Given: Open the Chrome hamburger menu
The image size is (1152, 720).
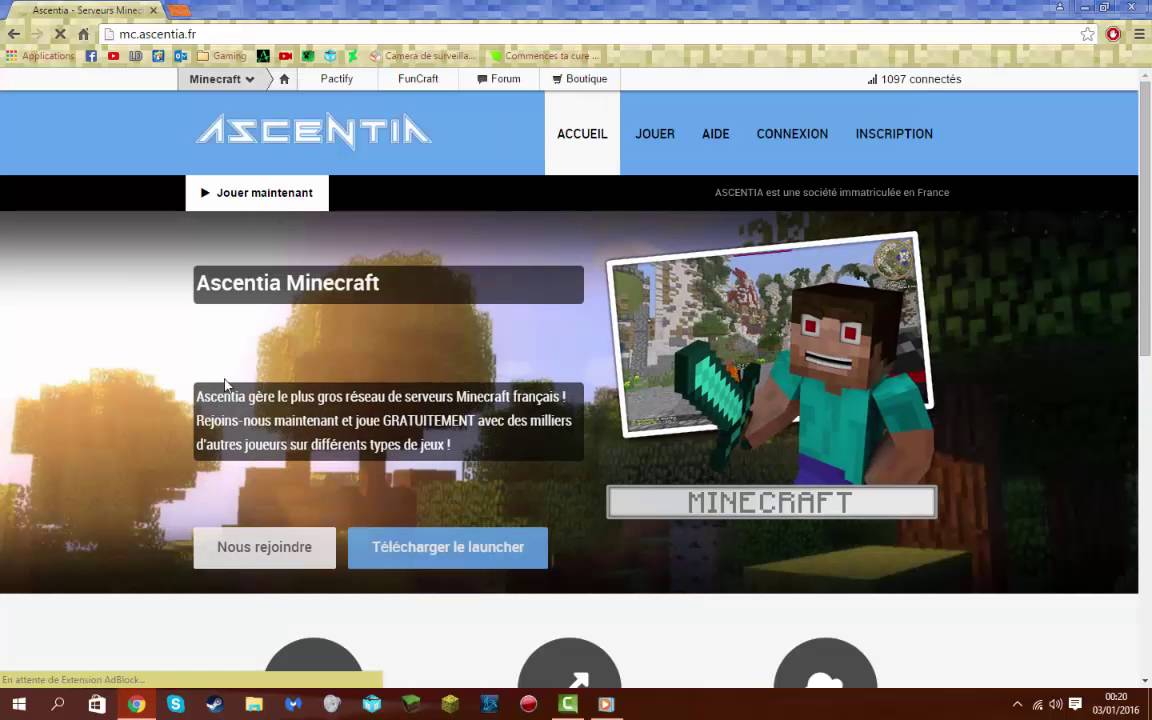Looking at the screenshot, I should [x=1140, y=34].
